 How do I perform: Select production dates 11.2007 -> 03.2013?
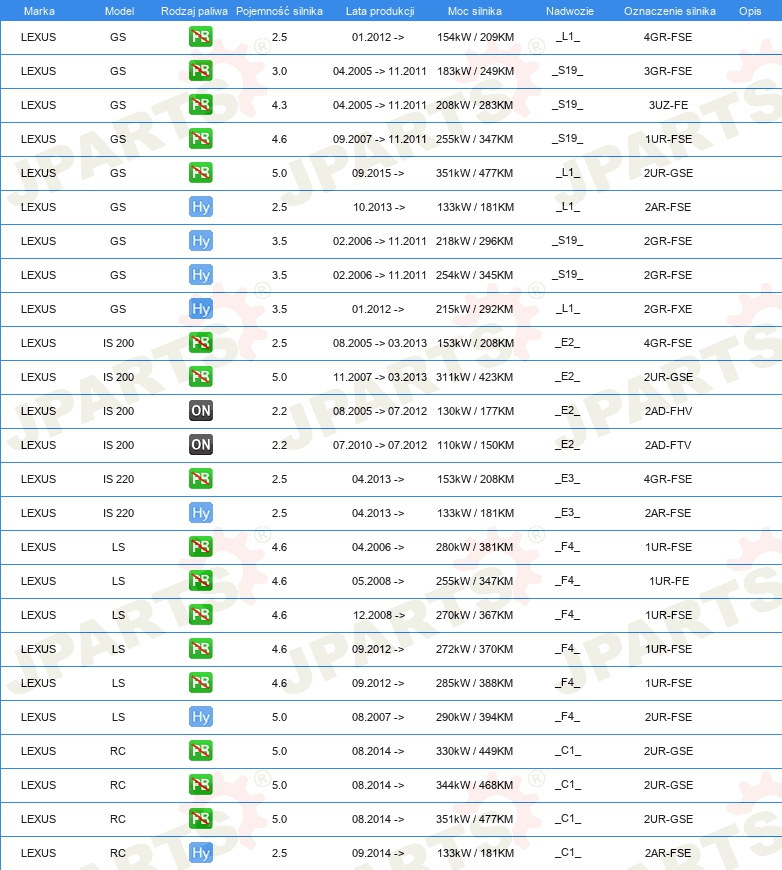pyautogui.click(x=380, y=377)
